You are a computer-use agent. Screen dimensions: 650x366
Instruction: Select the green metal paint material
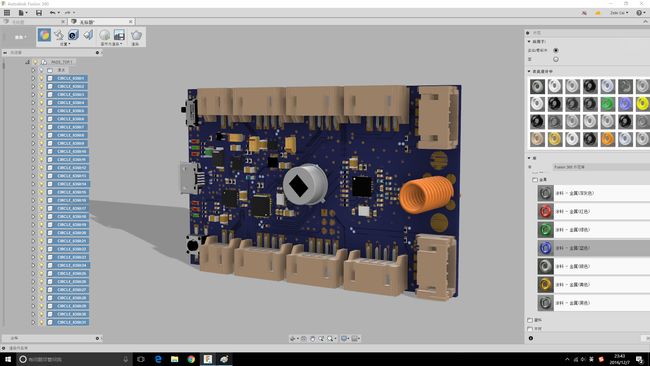point(593,230)
